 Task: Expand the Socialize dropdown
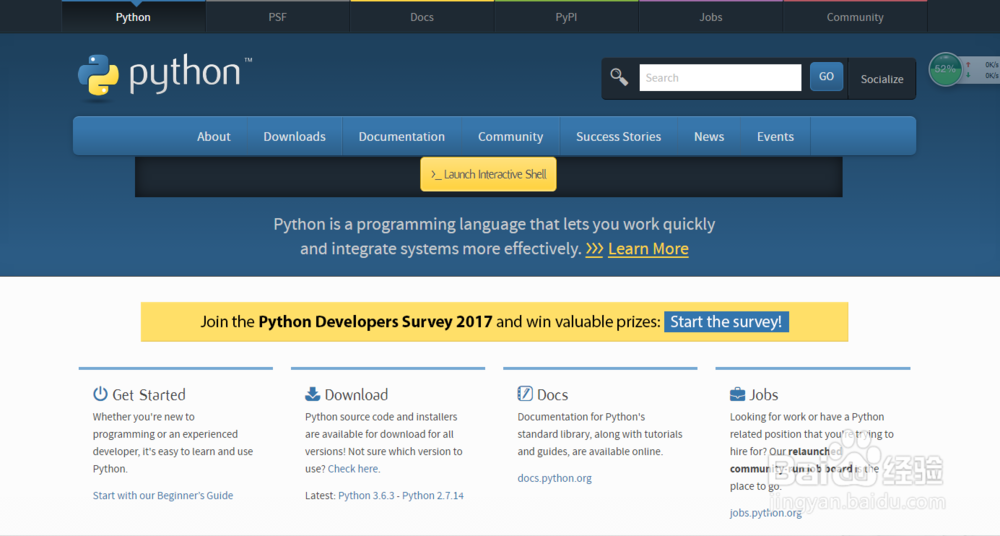coord(882,79)
